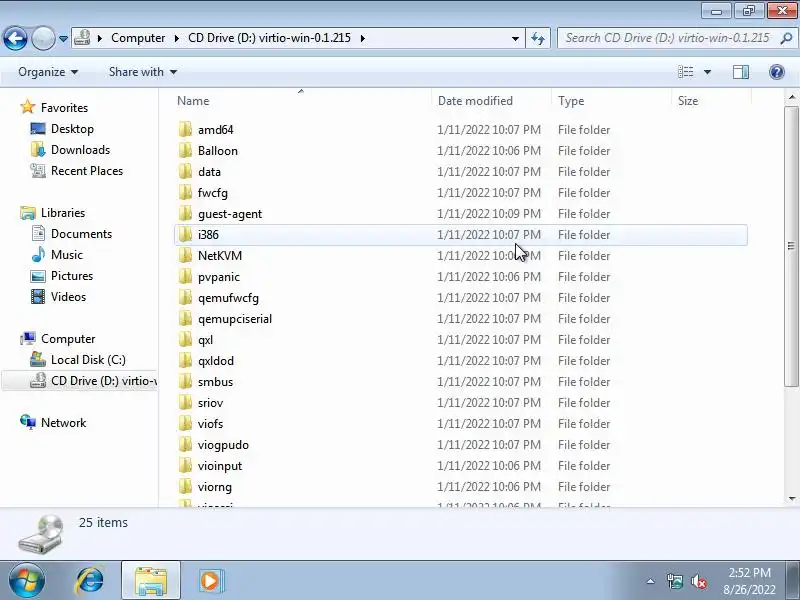Select the amd64 folder icon

click(185, 129)
